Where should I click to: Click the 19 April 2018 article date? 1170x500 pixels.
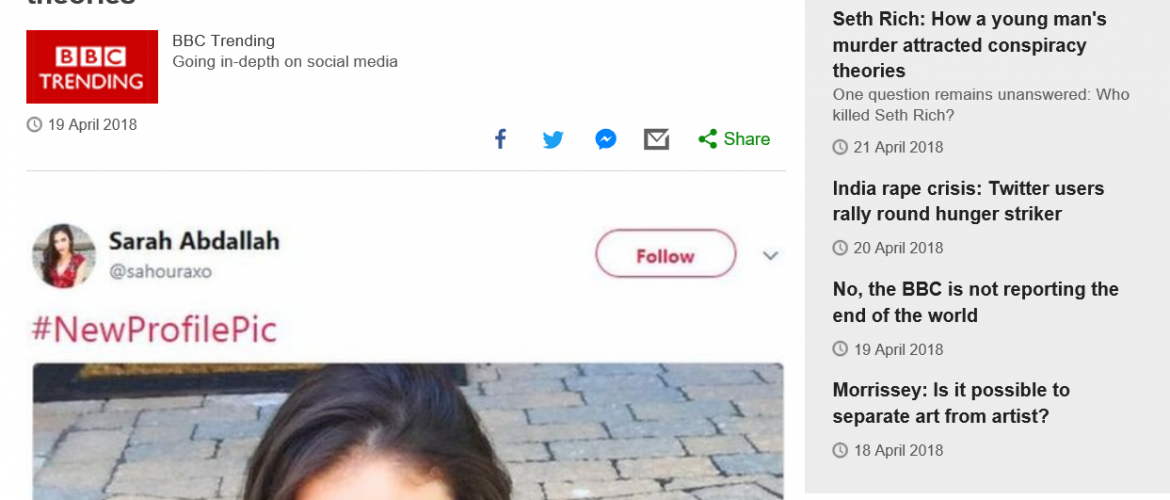point(92,125)
